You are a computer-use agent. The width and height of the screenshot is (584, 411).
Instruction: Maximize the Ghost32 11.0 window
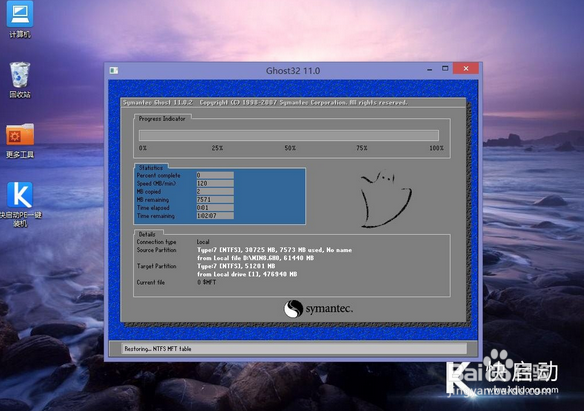(445, 68)
